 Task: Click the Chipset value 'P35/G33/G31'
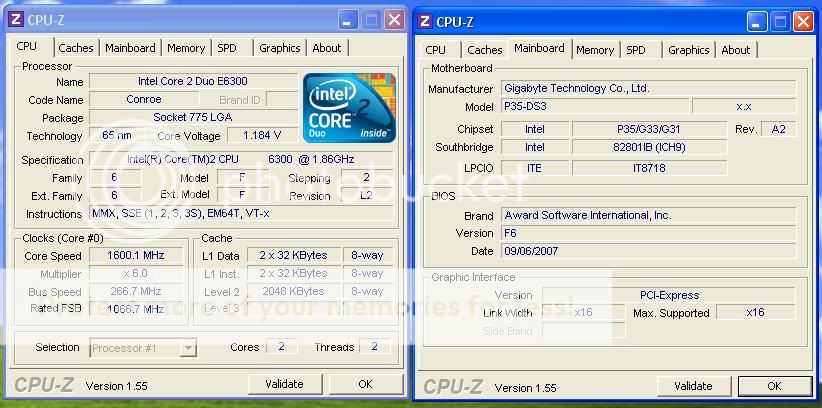[650, 129]
